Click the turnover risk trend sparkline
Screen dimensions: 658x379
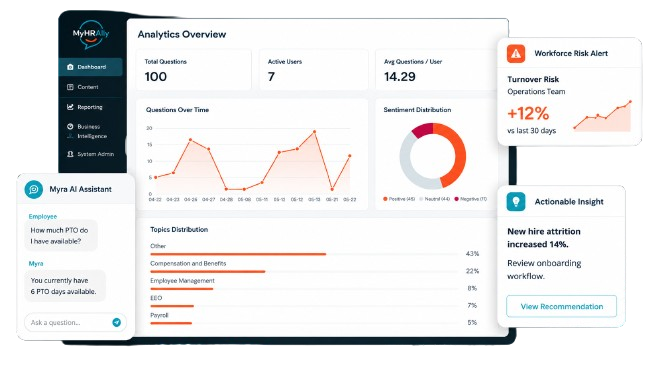[x=603, y=116]
